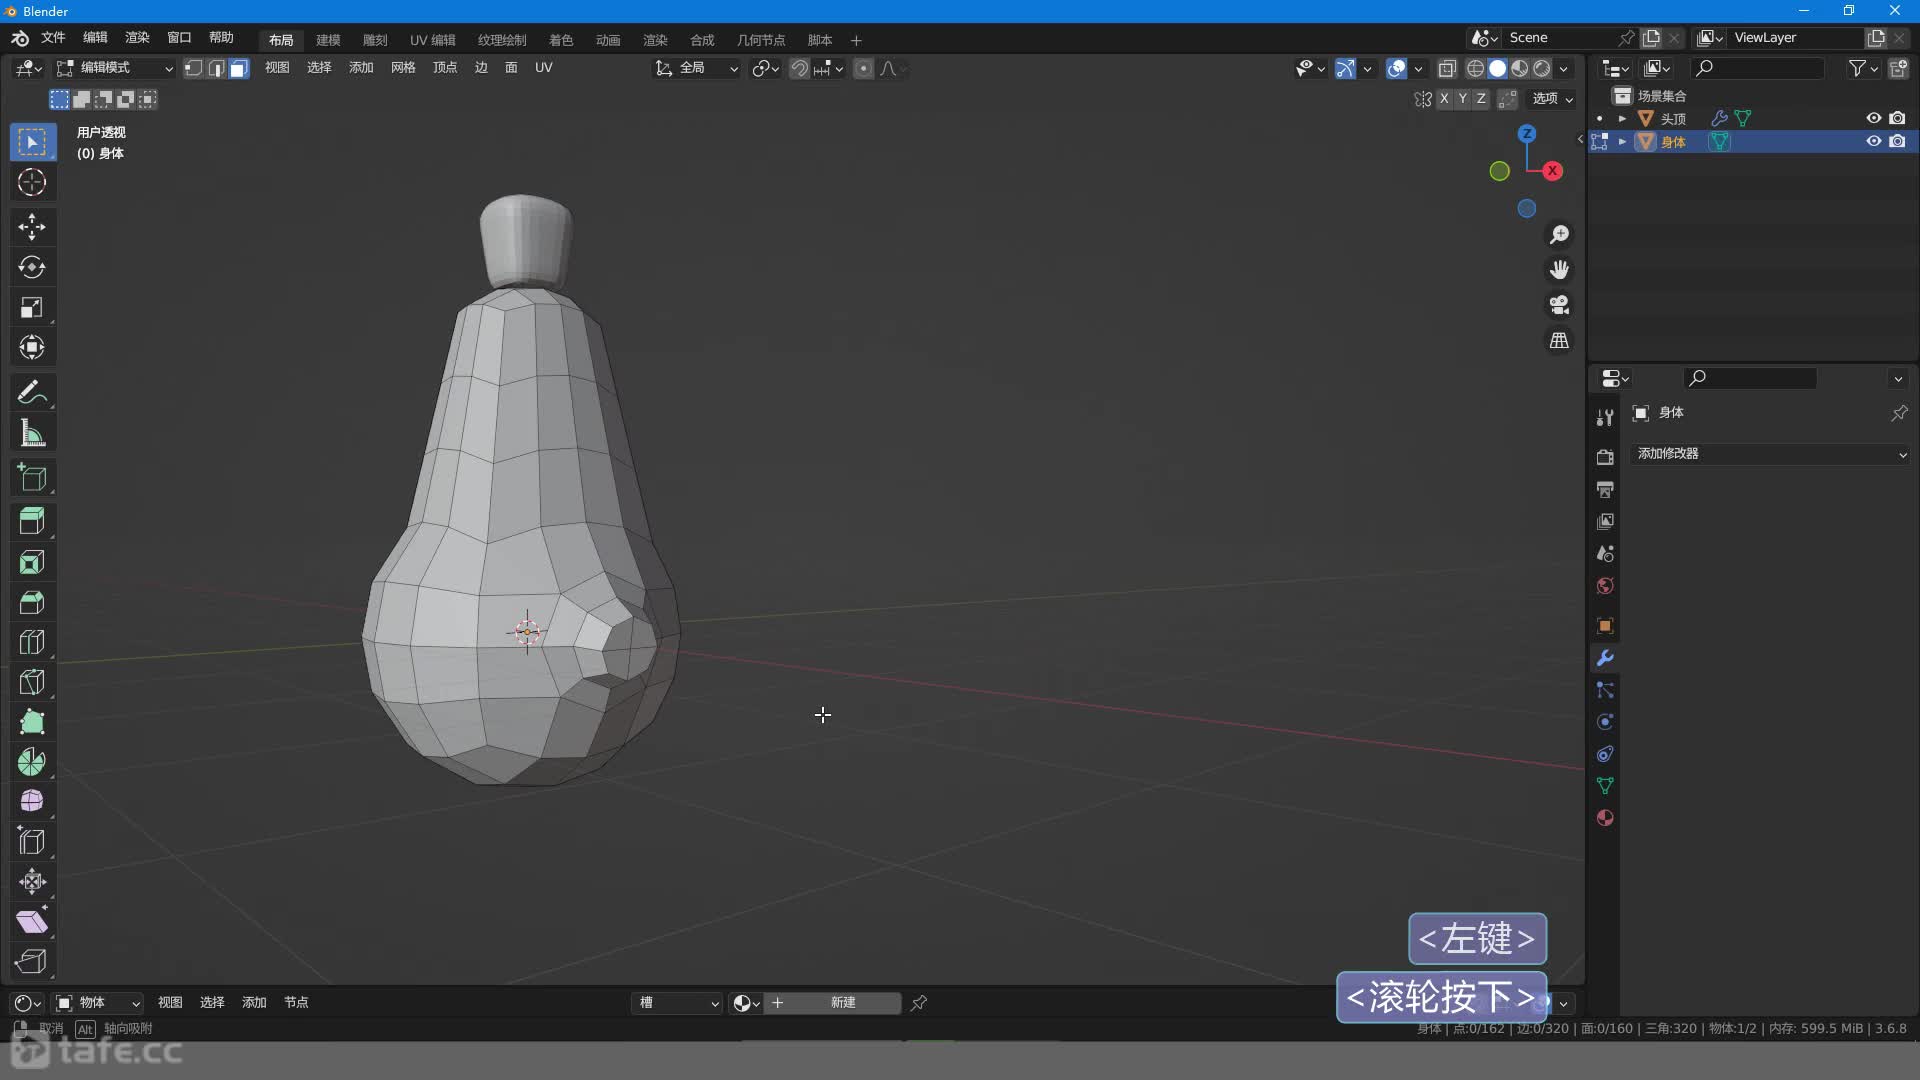The height and width of the screenshot is (1080, 1920).
Task: Select the Rip Region tool
Action: [32, 961]
